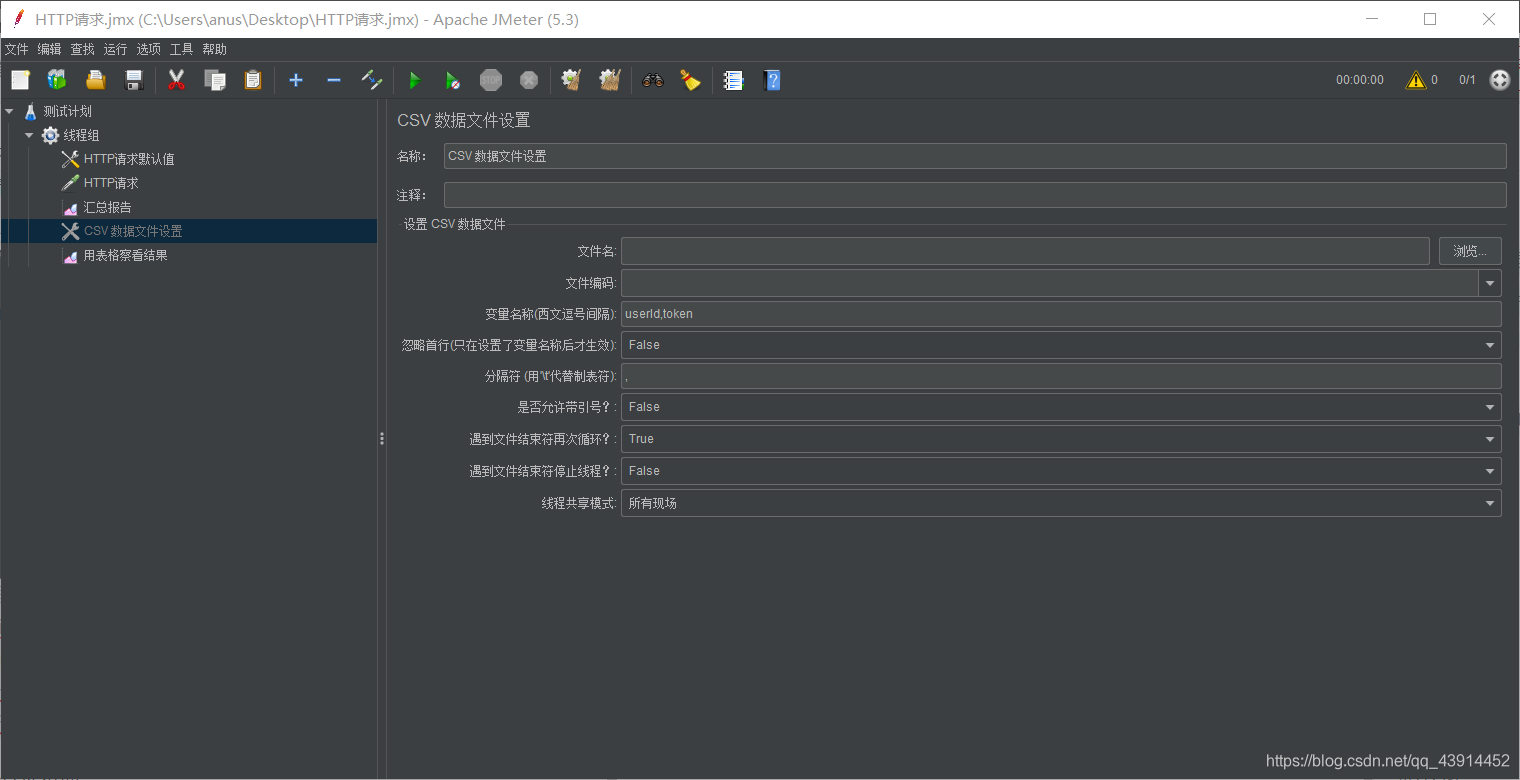Click the panel splitter handle dots

(382, 438)
